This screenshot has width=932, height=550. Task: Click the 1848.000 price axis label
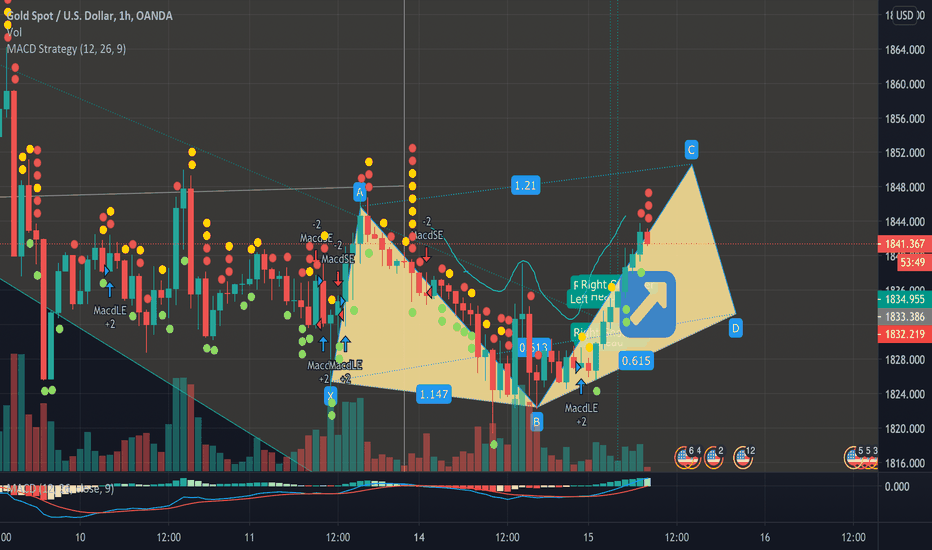(x=905, y=187)
